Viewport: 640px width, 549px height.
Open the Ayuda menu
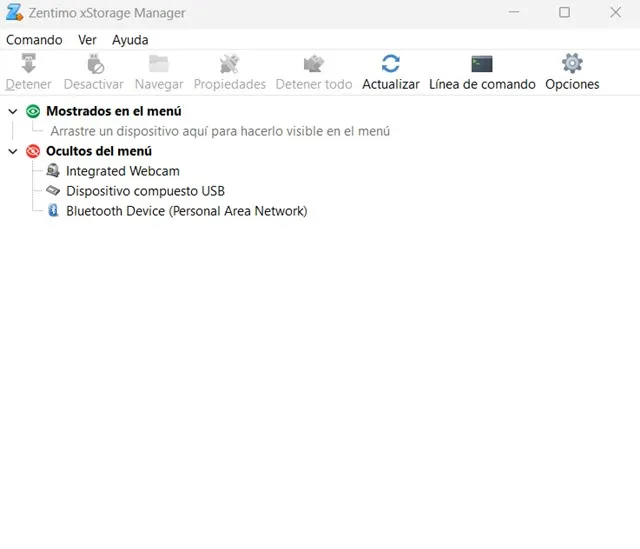(130, 40)
